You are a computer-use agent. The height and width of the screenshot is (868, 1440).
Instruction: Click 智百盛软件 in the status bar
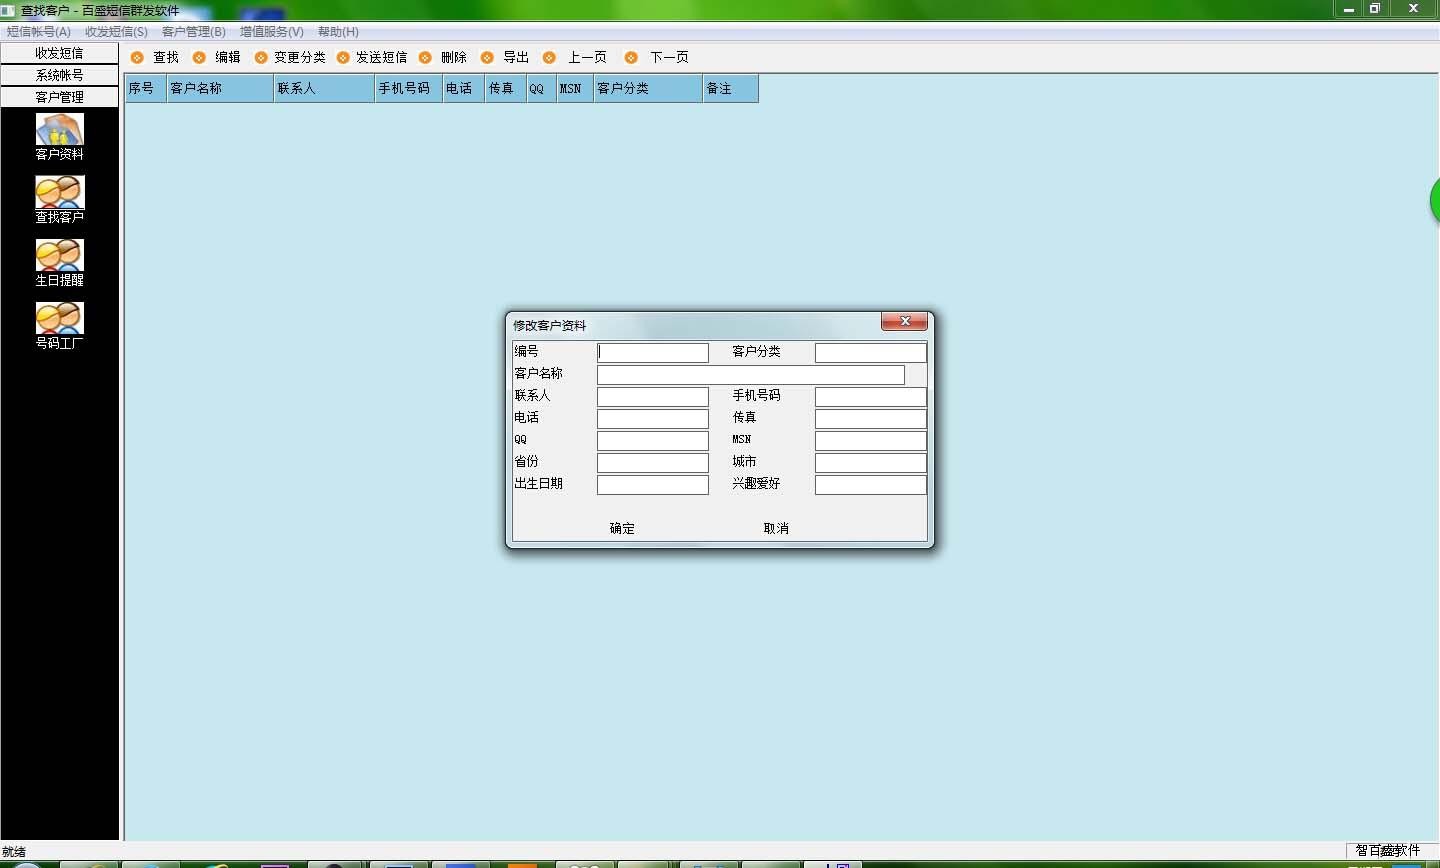1388,851
